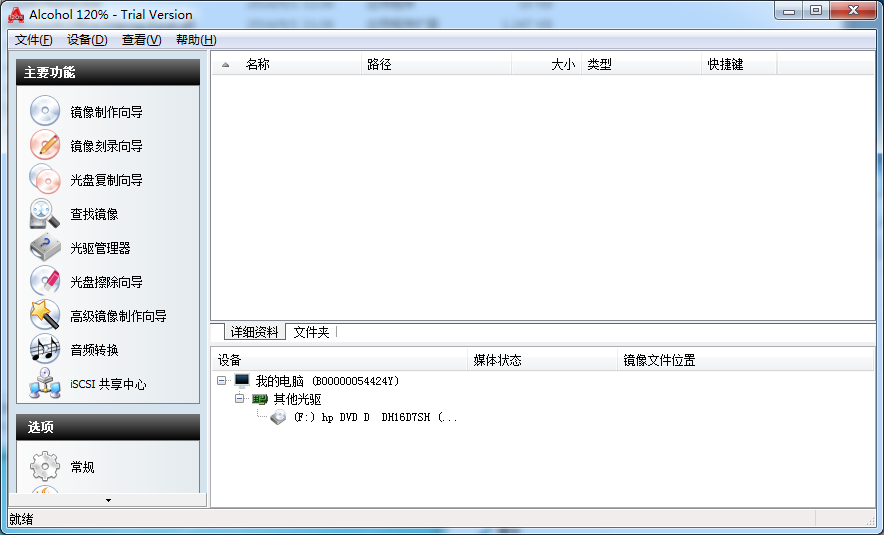Switch to the 文件夹 tab
Image resolution: width=884 pixels, height=535 pixels.
click(311, 332)
